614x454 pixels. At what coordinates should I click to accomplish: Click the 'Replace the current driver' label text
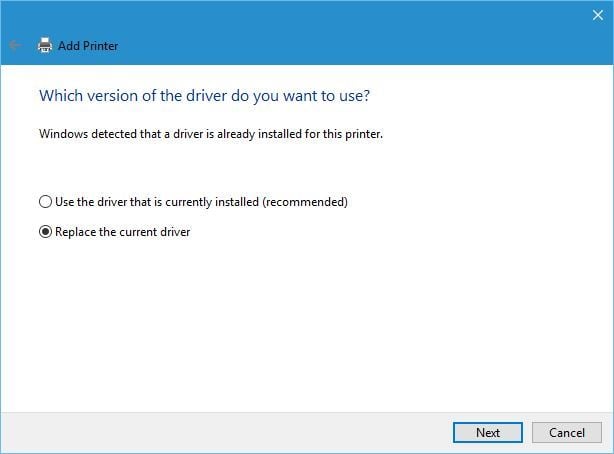123,232
